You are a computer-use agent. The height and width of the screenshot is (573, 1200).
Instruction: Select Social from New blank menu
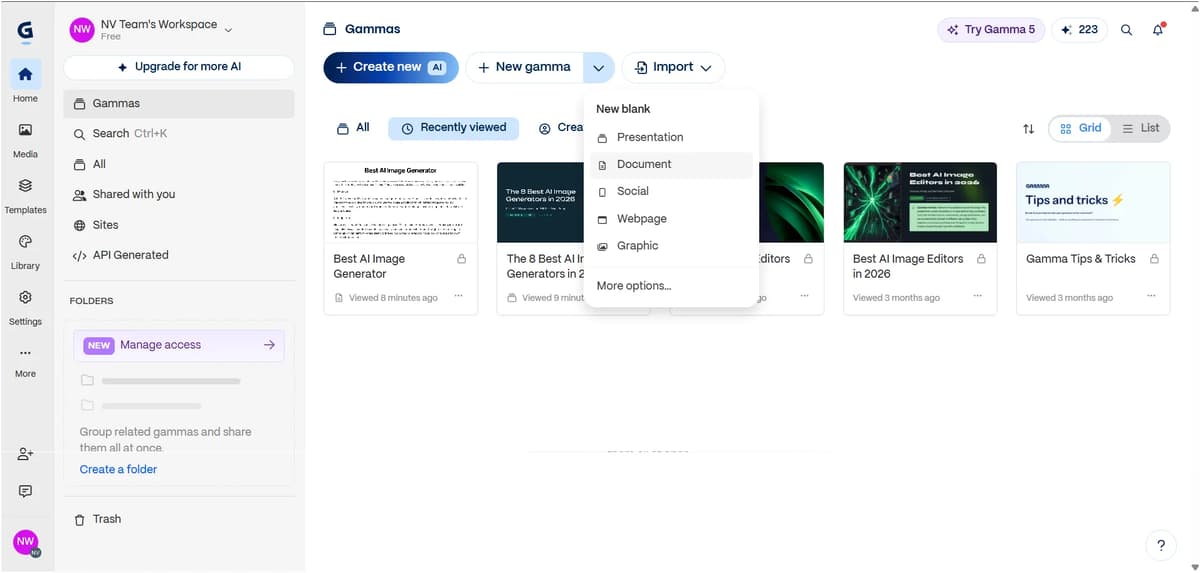(x=671, y=191)
